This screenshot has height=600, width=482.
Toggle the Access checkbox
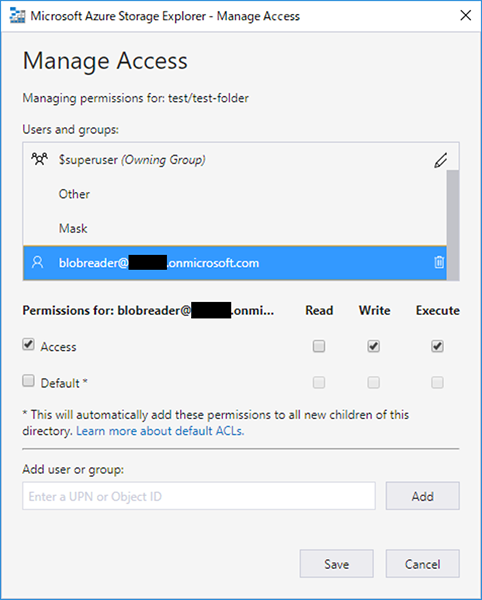click(28, 344)
